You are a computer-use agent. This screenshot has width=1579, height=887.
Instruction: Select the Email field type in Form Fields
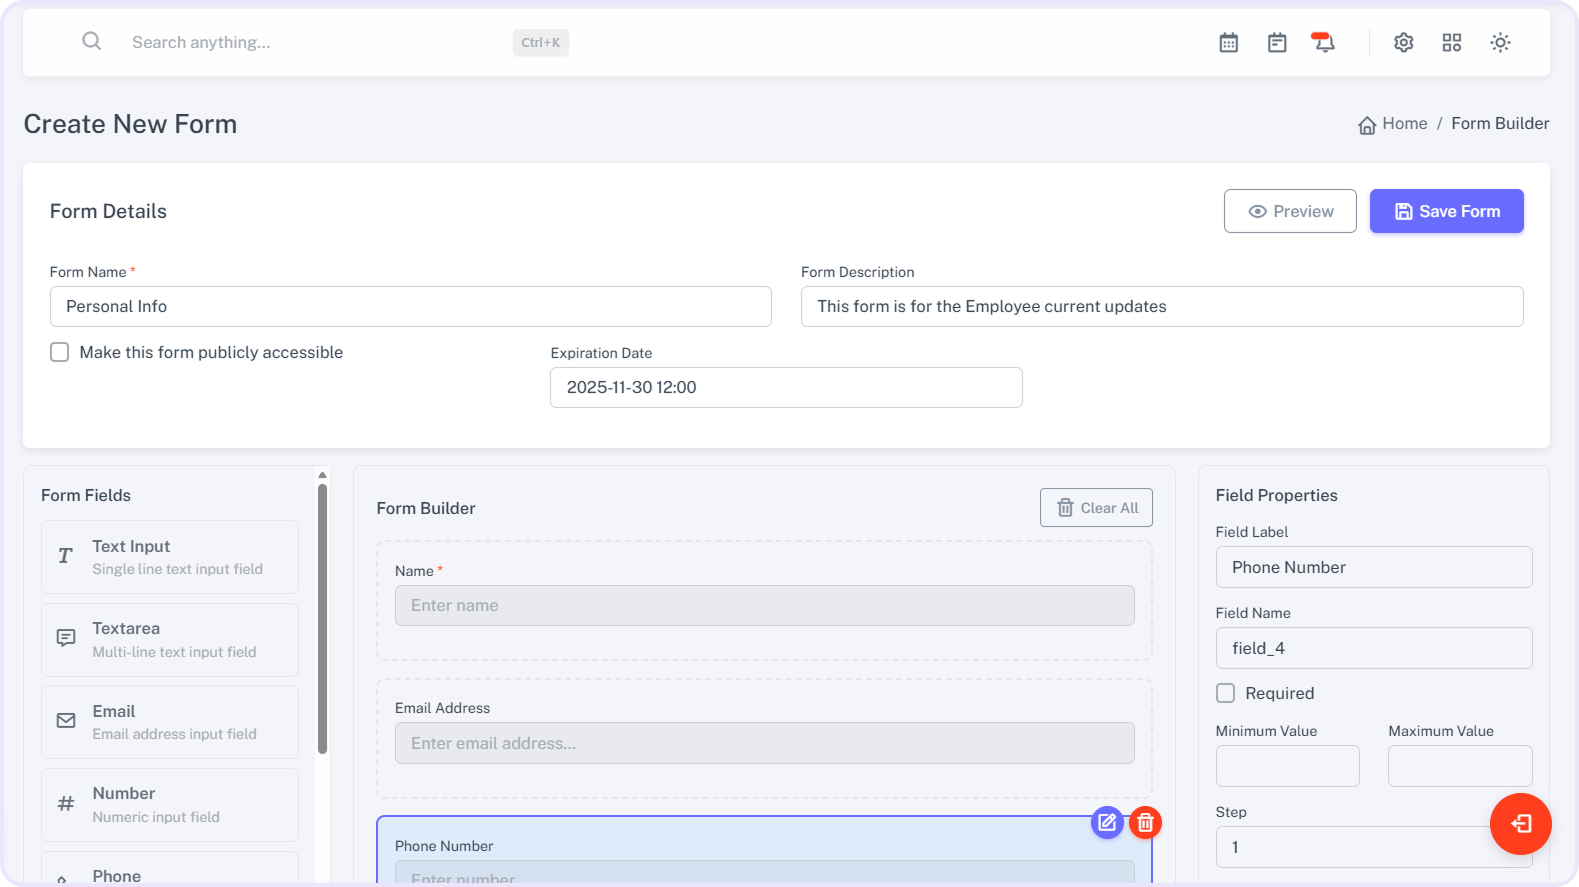[170, 722]
